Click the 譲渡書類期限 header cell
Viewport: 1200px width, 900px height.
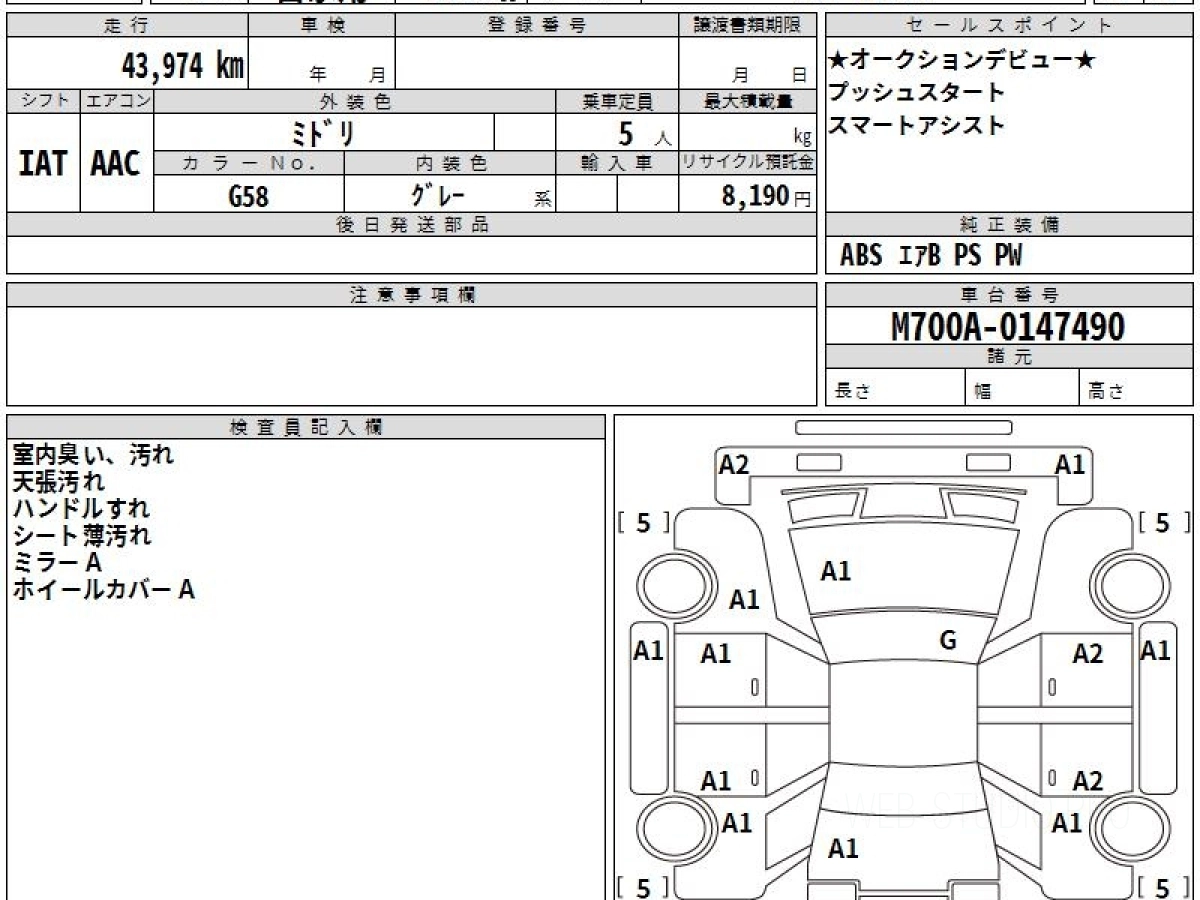point(747,26)
